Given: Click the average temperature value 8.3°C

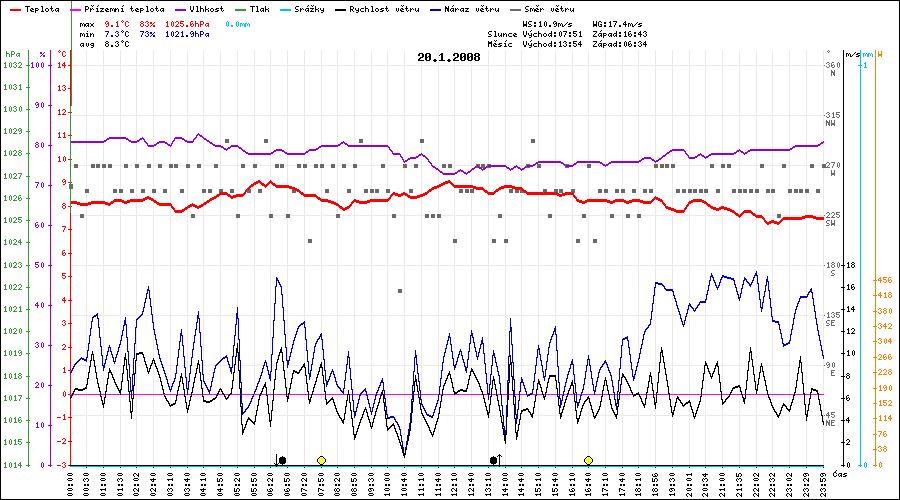Looking at the screenshot, I should click(117, 44).
